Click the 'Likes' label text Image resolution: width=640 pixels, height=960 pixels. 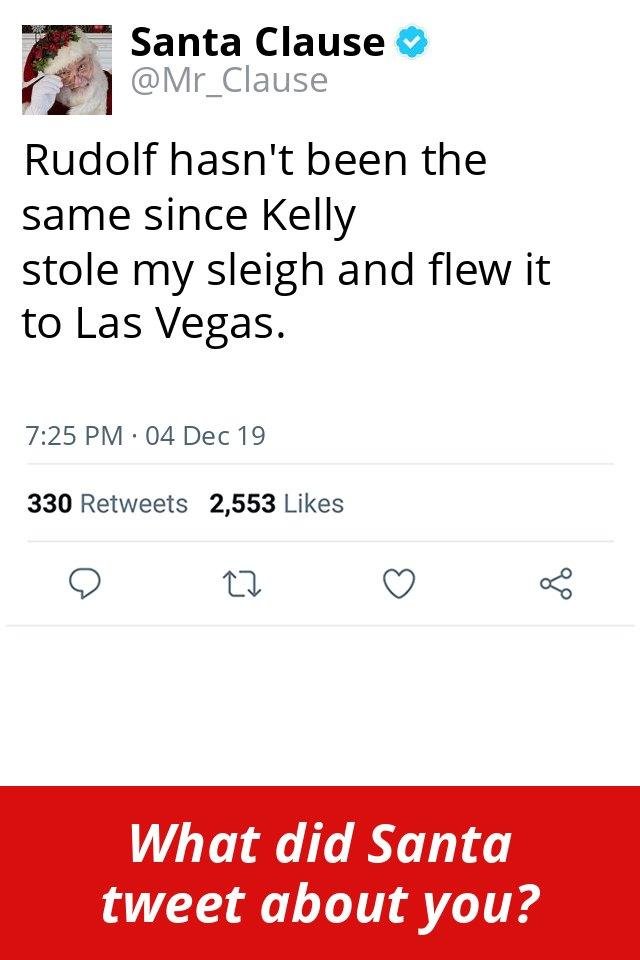[x=314, y=503]
